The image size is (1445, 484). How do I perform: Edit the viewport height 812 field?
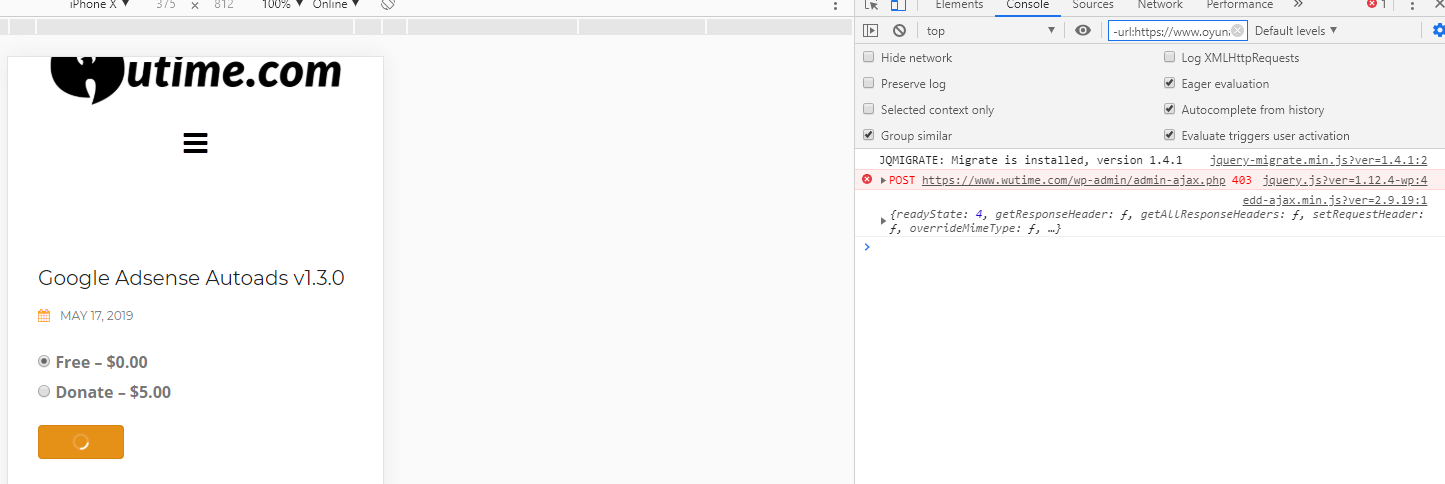[224, 5]
